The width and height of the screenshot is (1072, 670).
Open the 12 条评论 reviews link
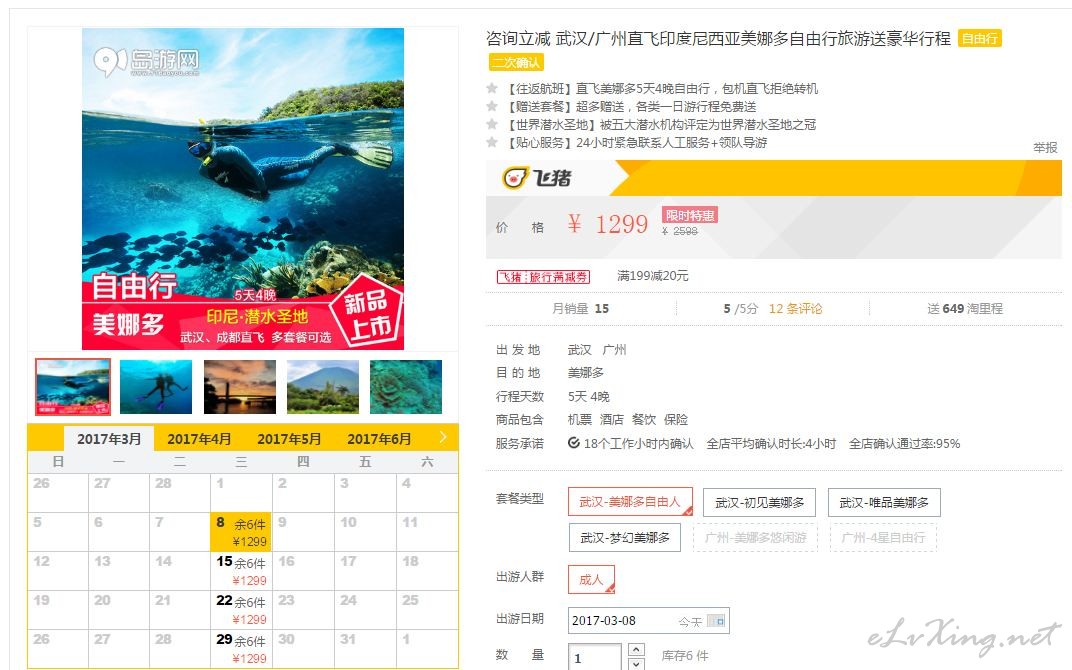795,308
